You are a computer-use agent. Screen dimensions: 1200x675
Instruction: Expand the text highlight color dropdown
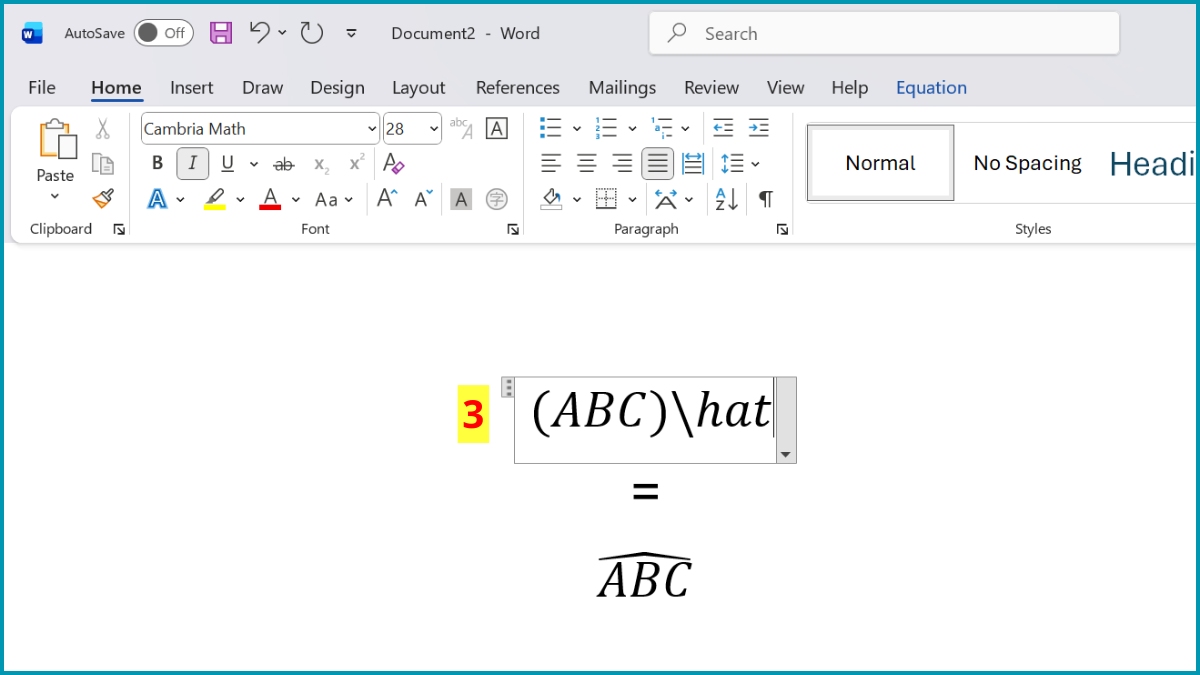coord(239,199)
